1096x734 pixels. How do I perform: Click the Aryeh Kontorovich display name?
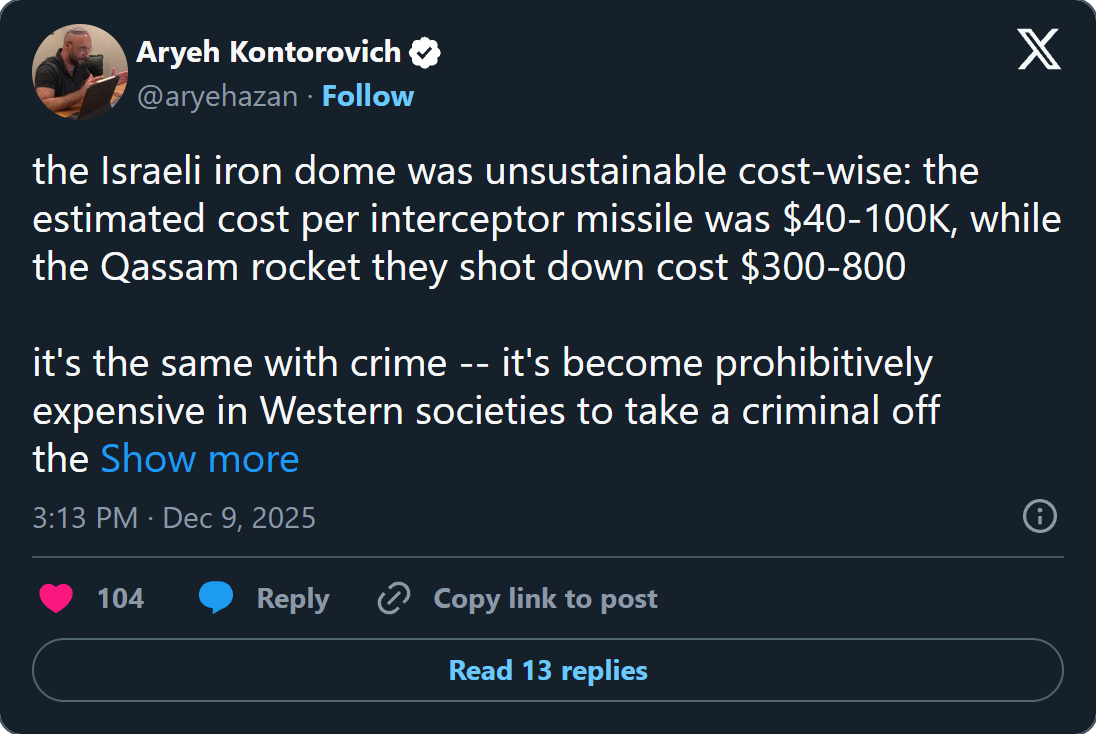[x=269, y=53]
